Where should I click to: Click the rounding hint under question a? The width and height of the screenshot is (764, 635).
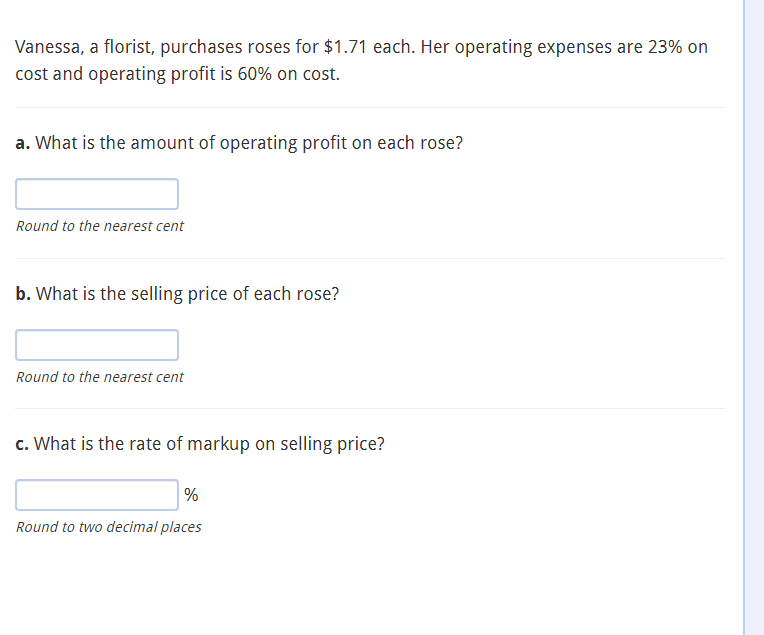[100, 226]
